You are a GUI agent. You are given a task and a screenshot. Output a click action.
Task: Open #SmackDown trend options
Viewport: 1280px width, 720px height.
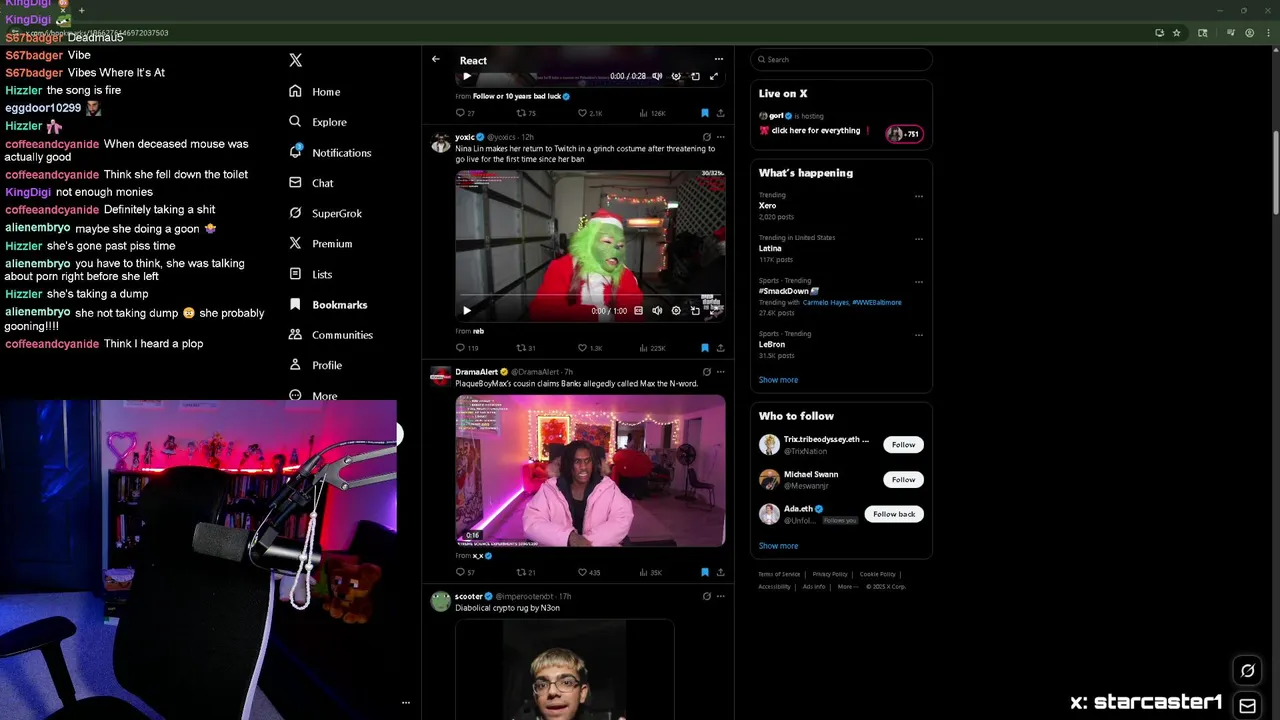tap(918, 282)
